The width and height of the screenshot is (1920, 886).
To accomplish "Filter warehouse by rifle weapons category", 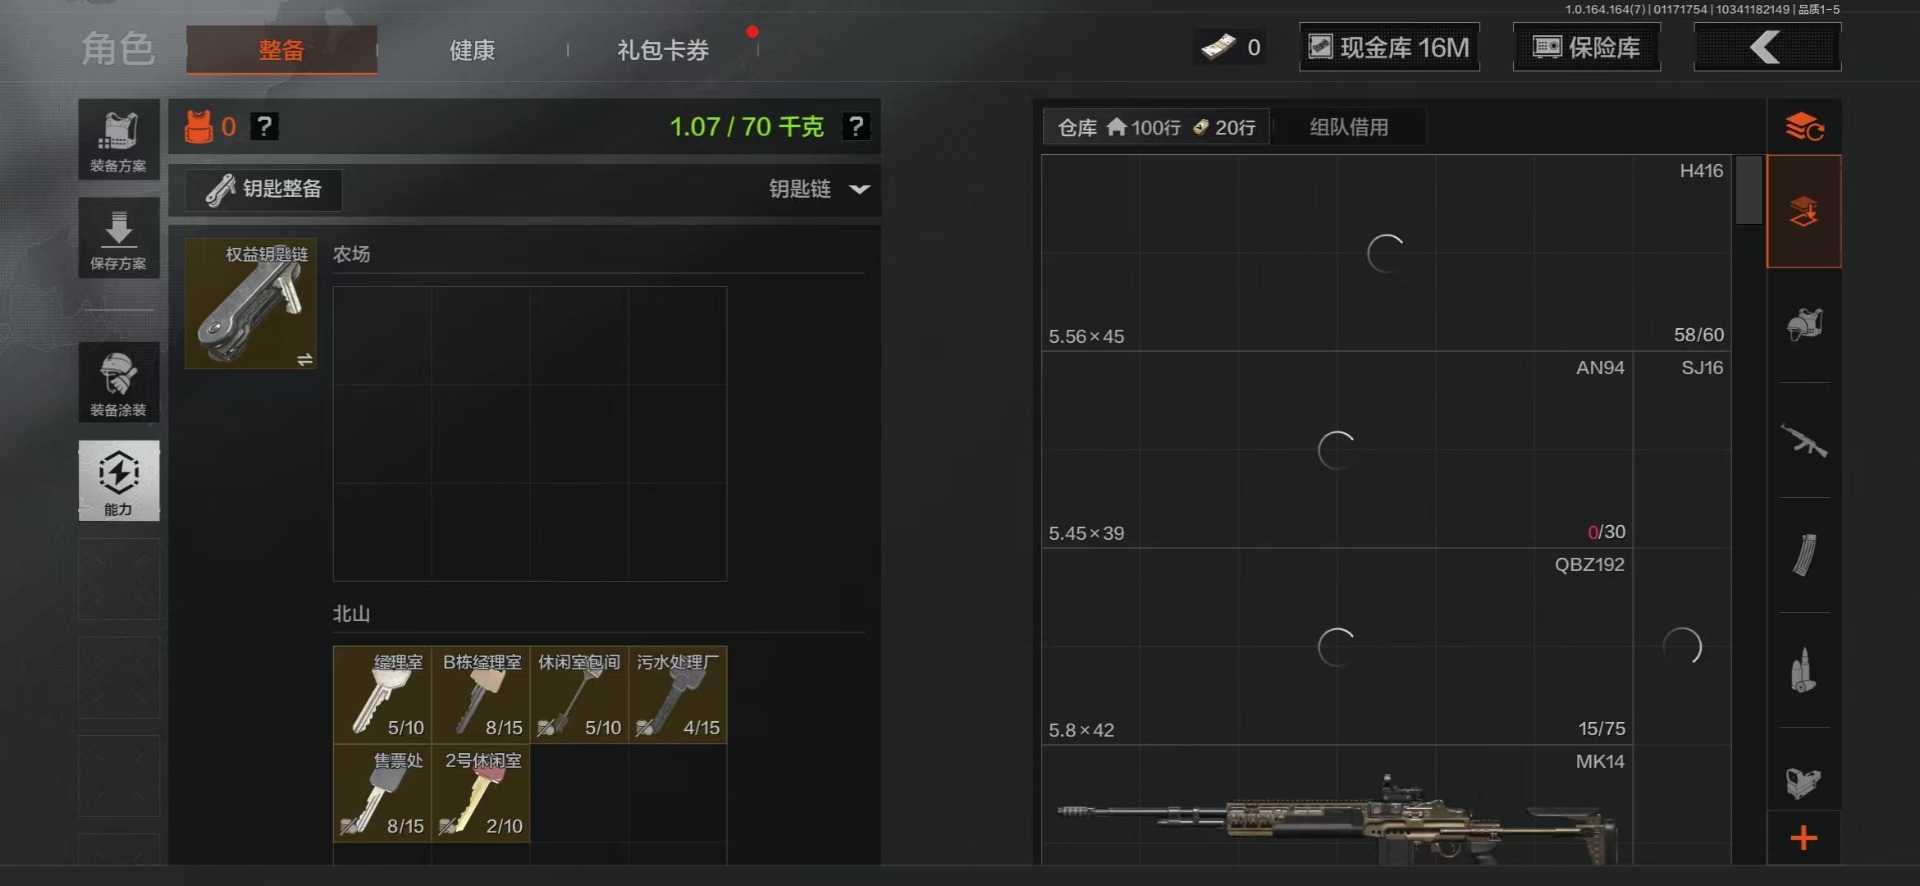I will (1804, 440).
